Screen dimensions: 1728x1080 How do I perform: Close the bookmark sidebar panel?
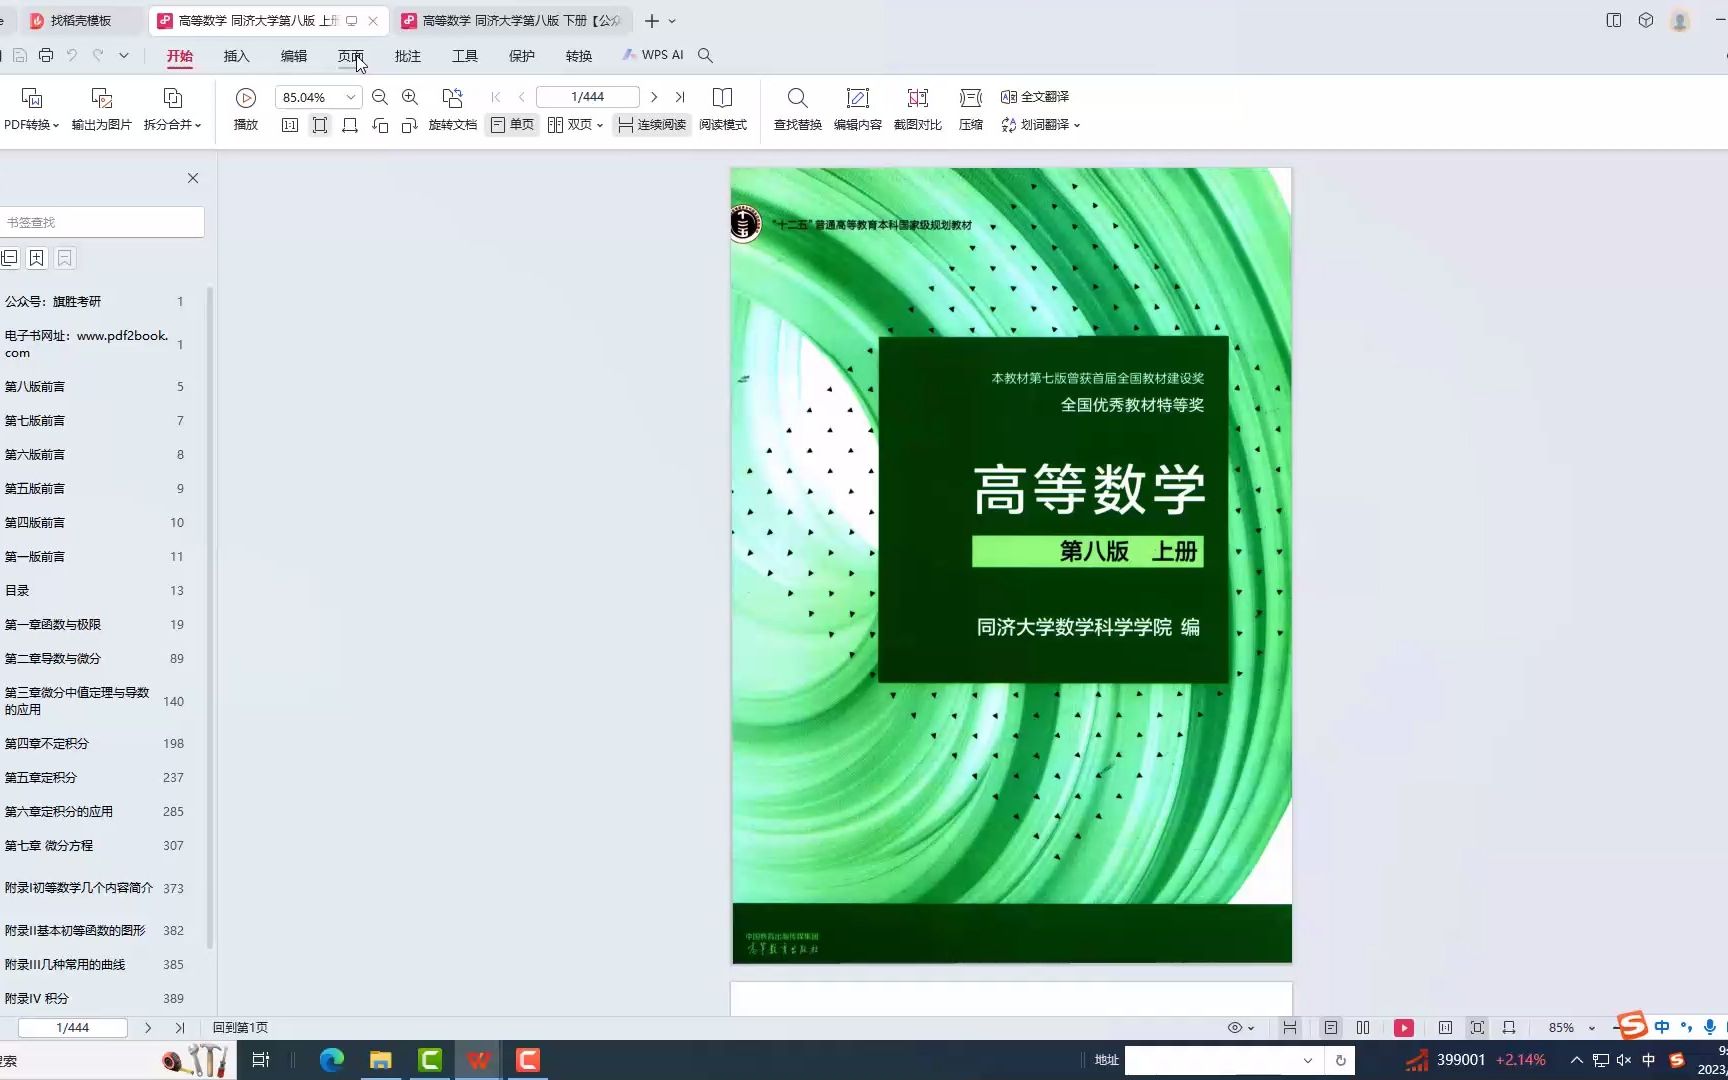pyautogui.click(x=193, y=178)
